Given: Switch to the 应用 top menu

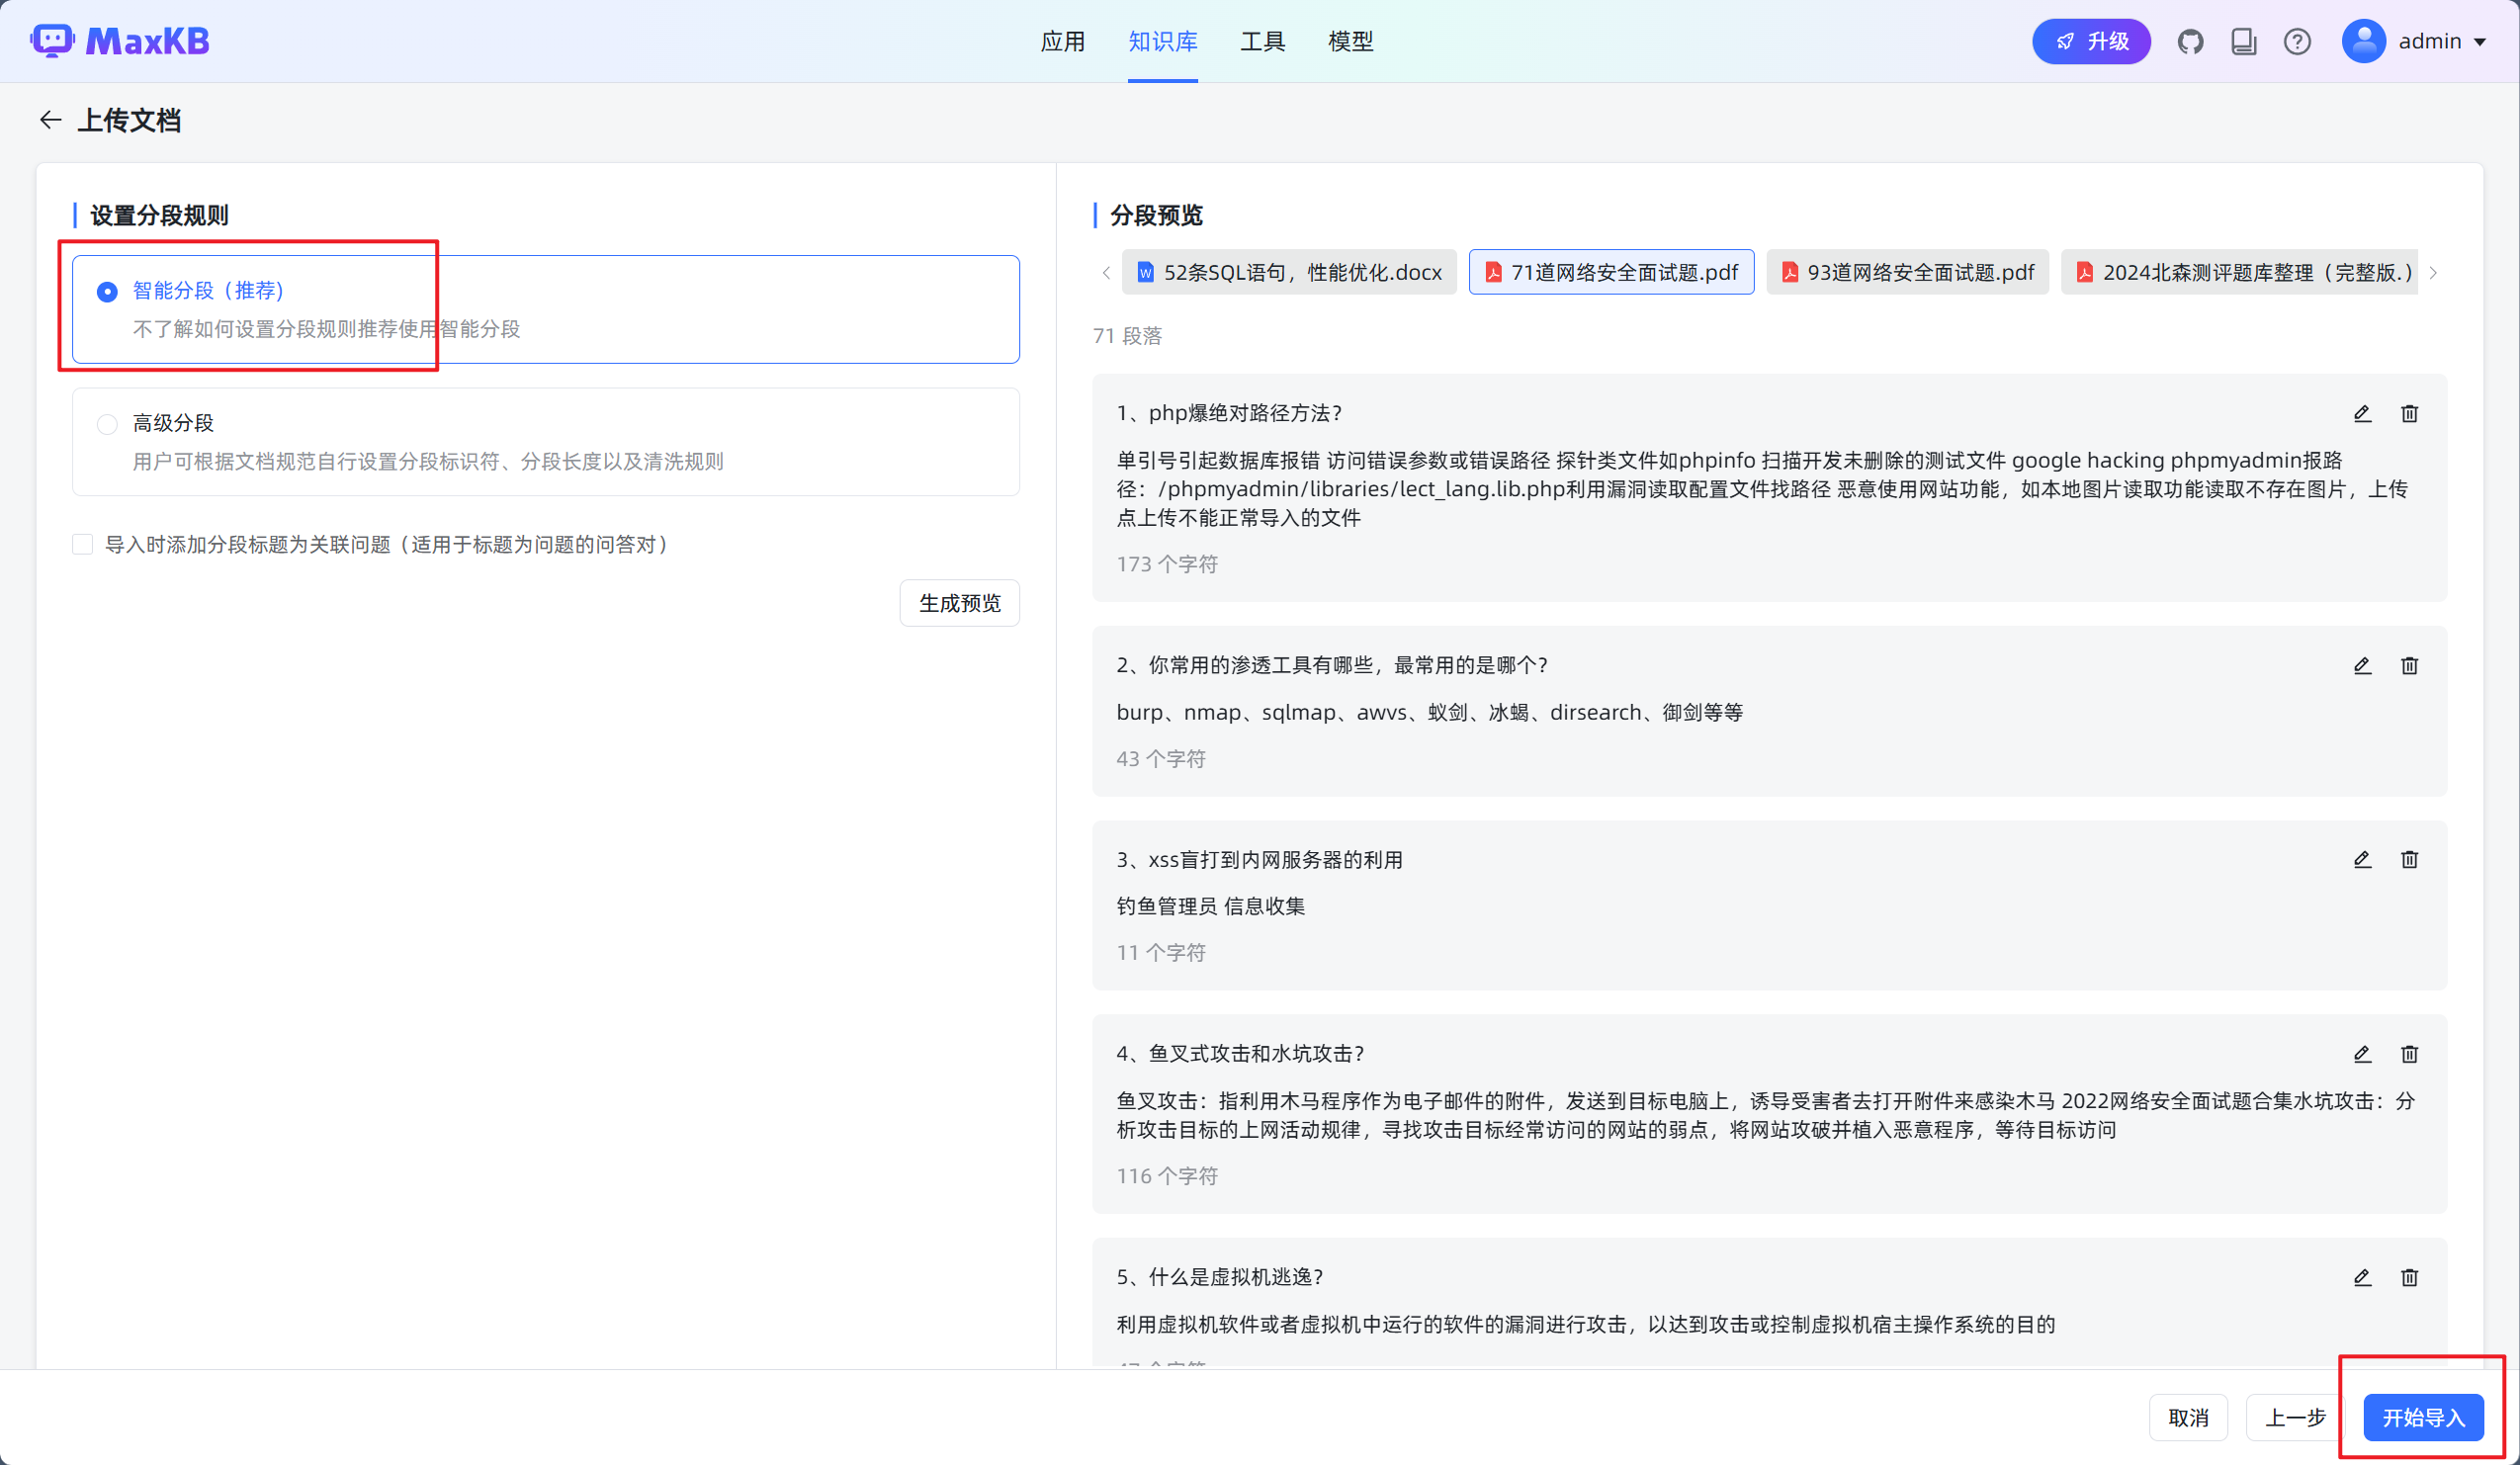Looking at the screenshot, I should [1062, 41].
